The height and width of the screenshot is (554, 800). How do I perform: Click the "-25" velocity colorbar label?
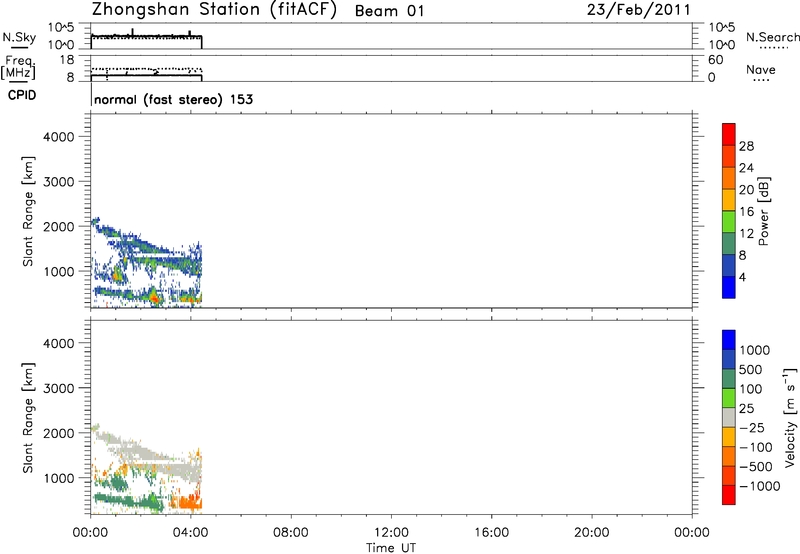[x=752, y=428]
